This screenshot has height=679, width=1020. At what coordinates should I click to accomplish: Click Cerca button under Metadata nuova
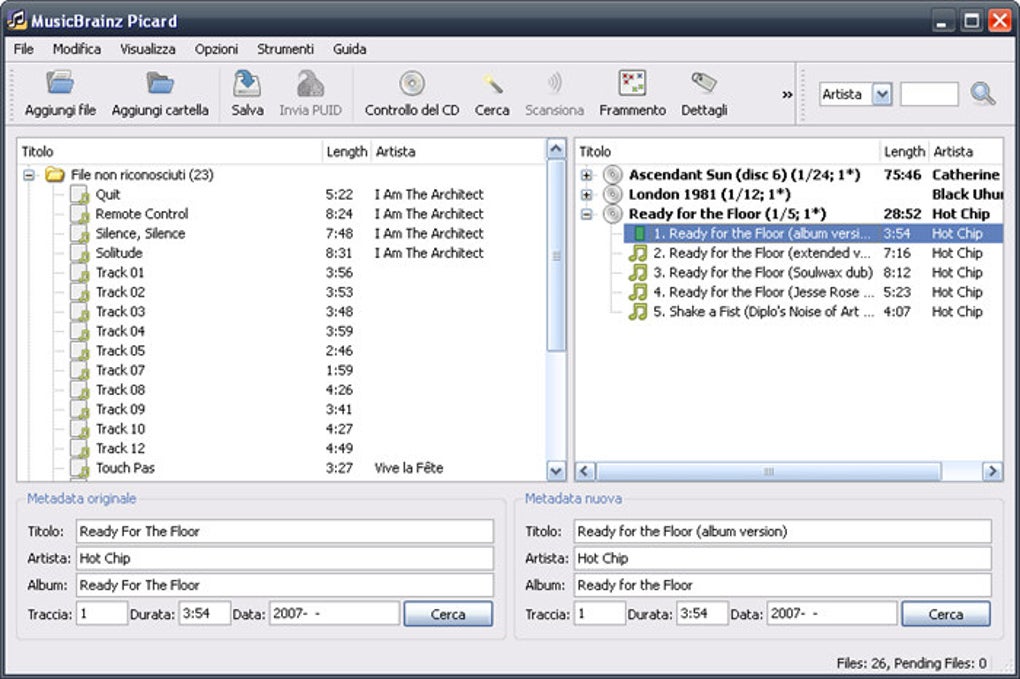946,613
